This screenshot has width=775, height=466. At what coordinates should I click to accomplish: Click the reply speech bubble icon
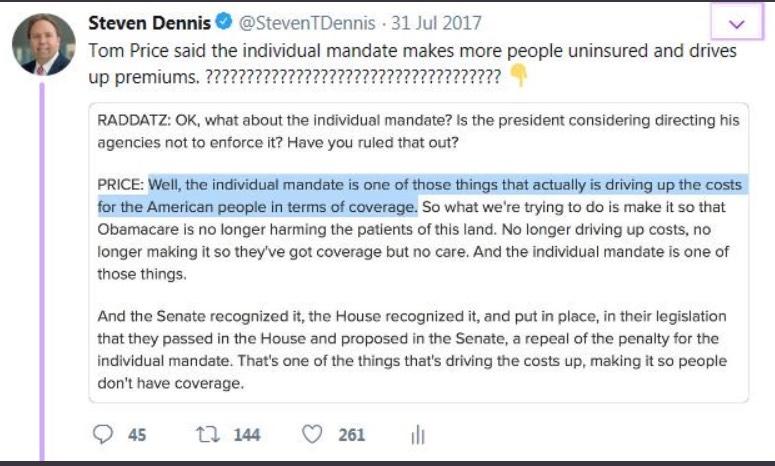(104, 435)
